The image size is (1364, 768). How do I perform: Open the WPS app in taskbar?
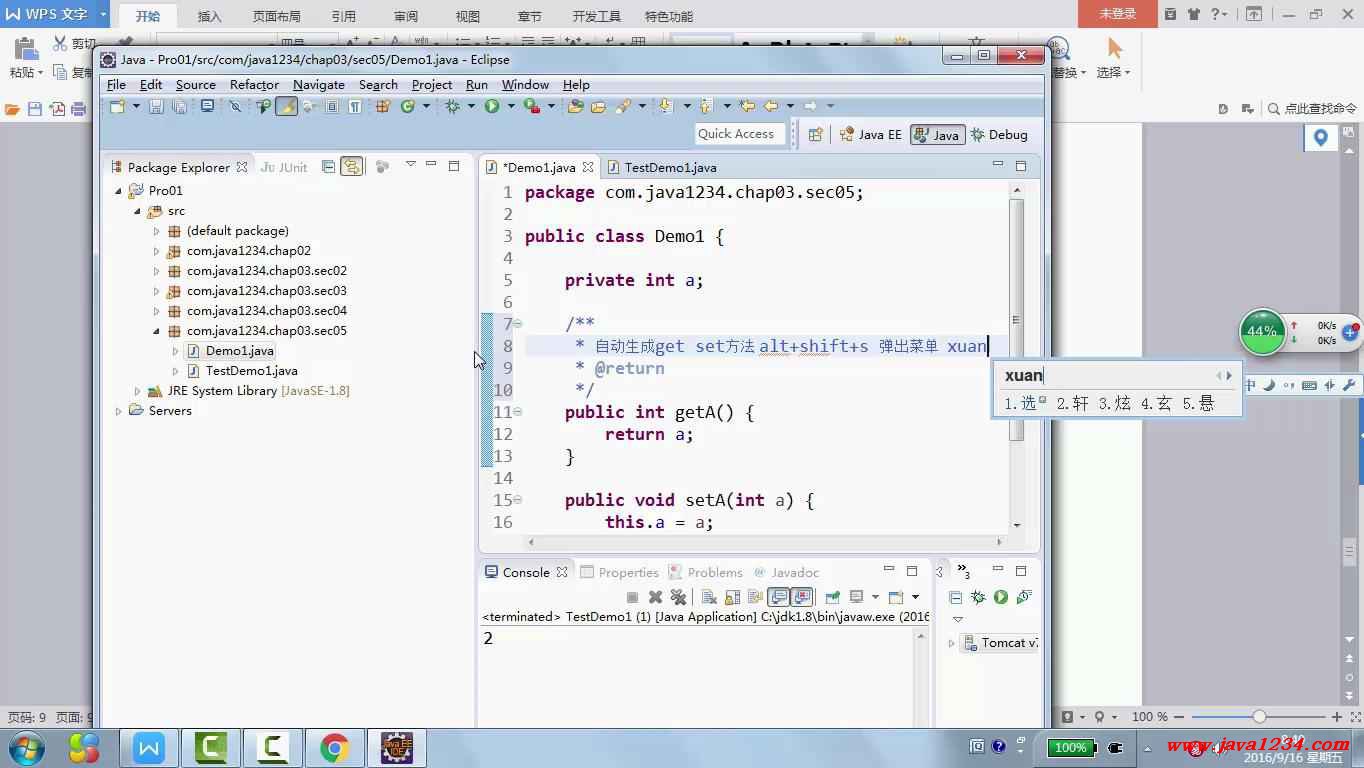(x=149, y=747)
